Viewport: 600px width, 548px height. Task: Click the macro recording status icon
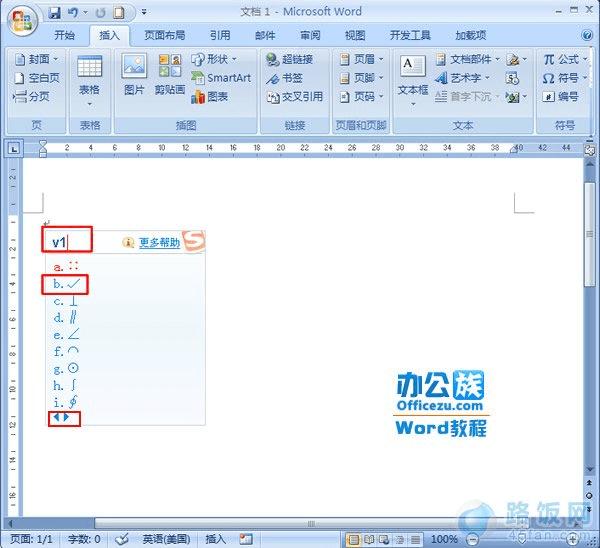tap(246, 539)
